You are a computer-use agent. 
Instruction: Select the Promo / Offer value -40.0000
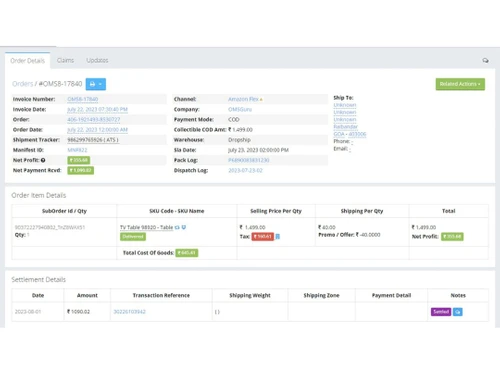[368, 235]
